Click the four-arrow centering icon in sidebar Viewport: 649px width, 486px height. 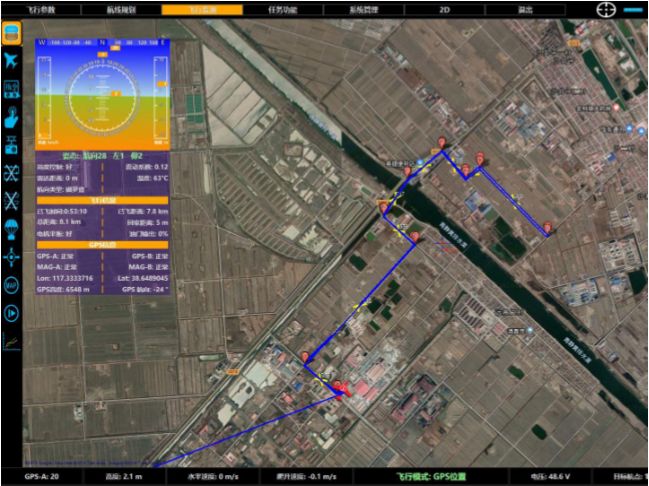pos(11,256)
